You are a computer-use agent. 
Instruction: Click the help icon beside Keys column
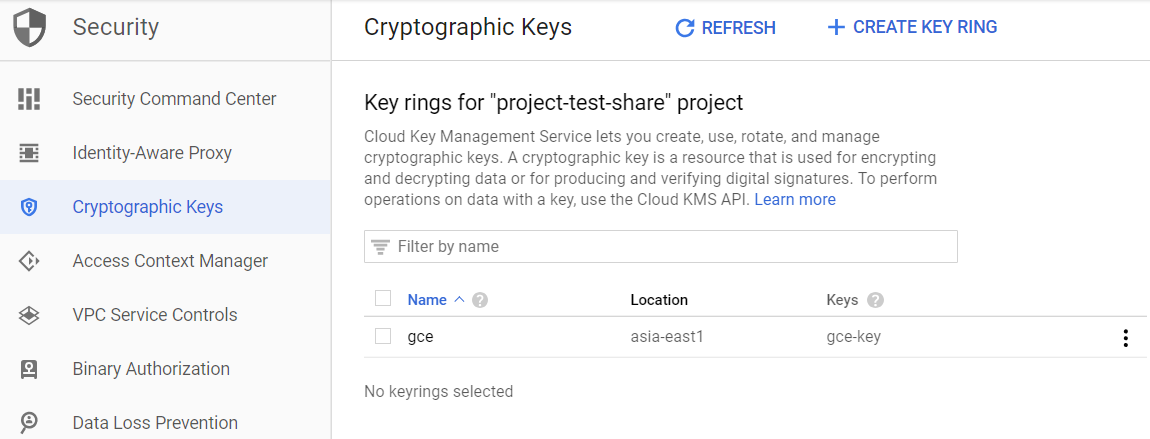(875, 300)
